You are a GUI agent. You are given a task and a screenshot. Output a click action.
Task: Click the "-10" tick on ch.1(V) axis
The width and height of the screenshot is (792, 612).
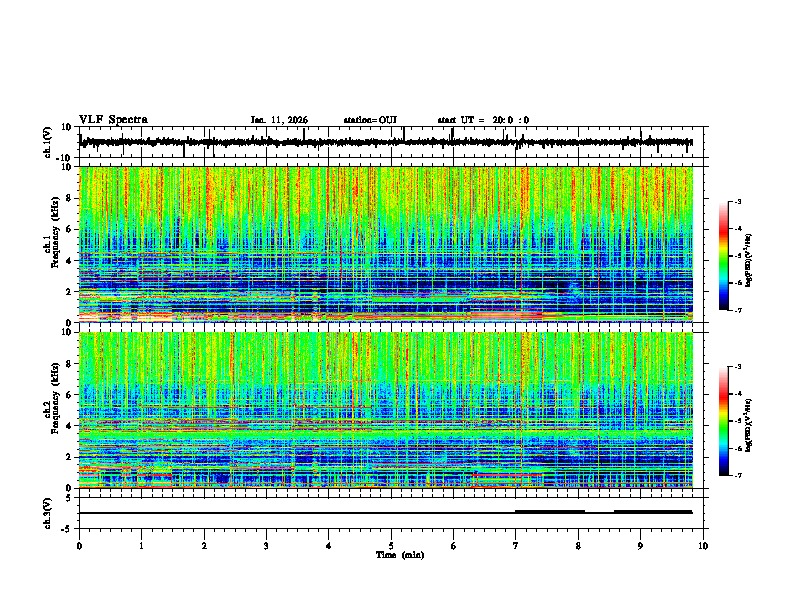(65, 158)
